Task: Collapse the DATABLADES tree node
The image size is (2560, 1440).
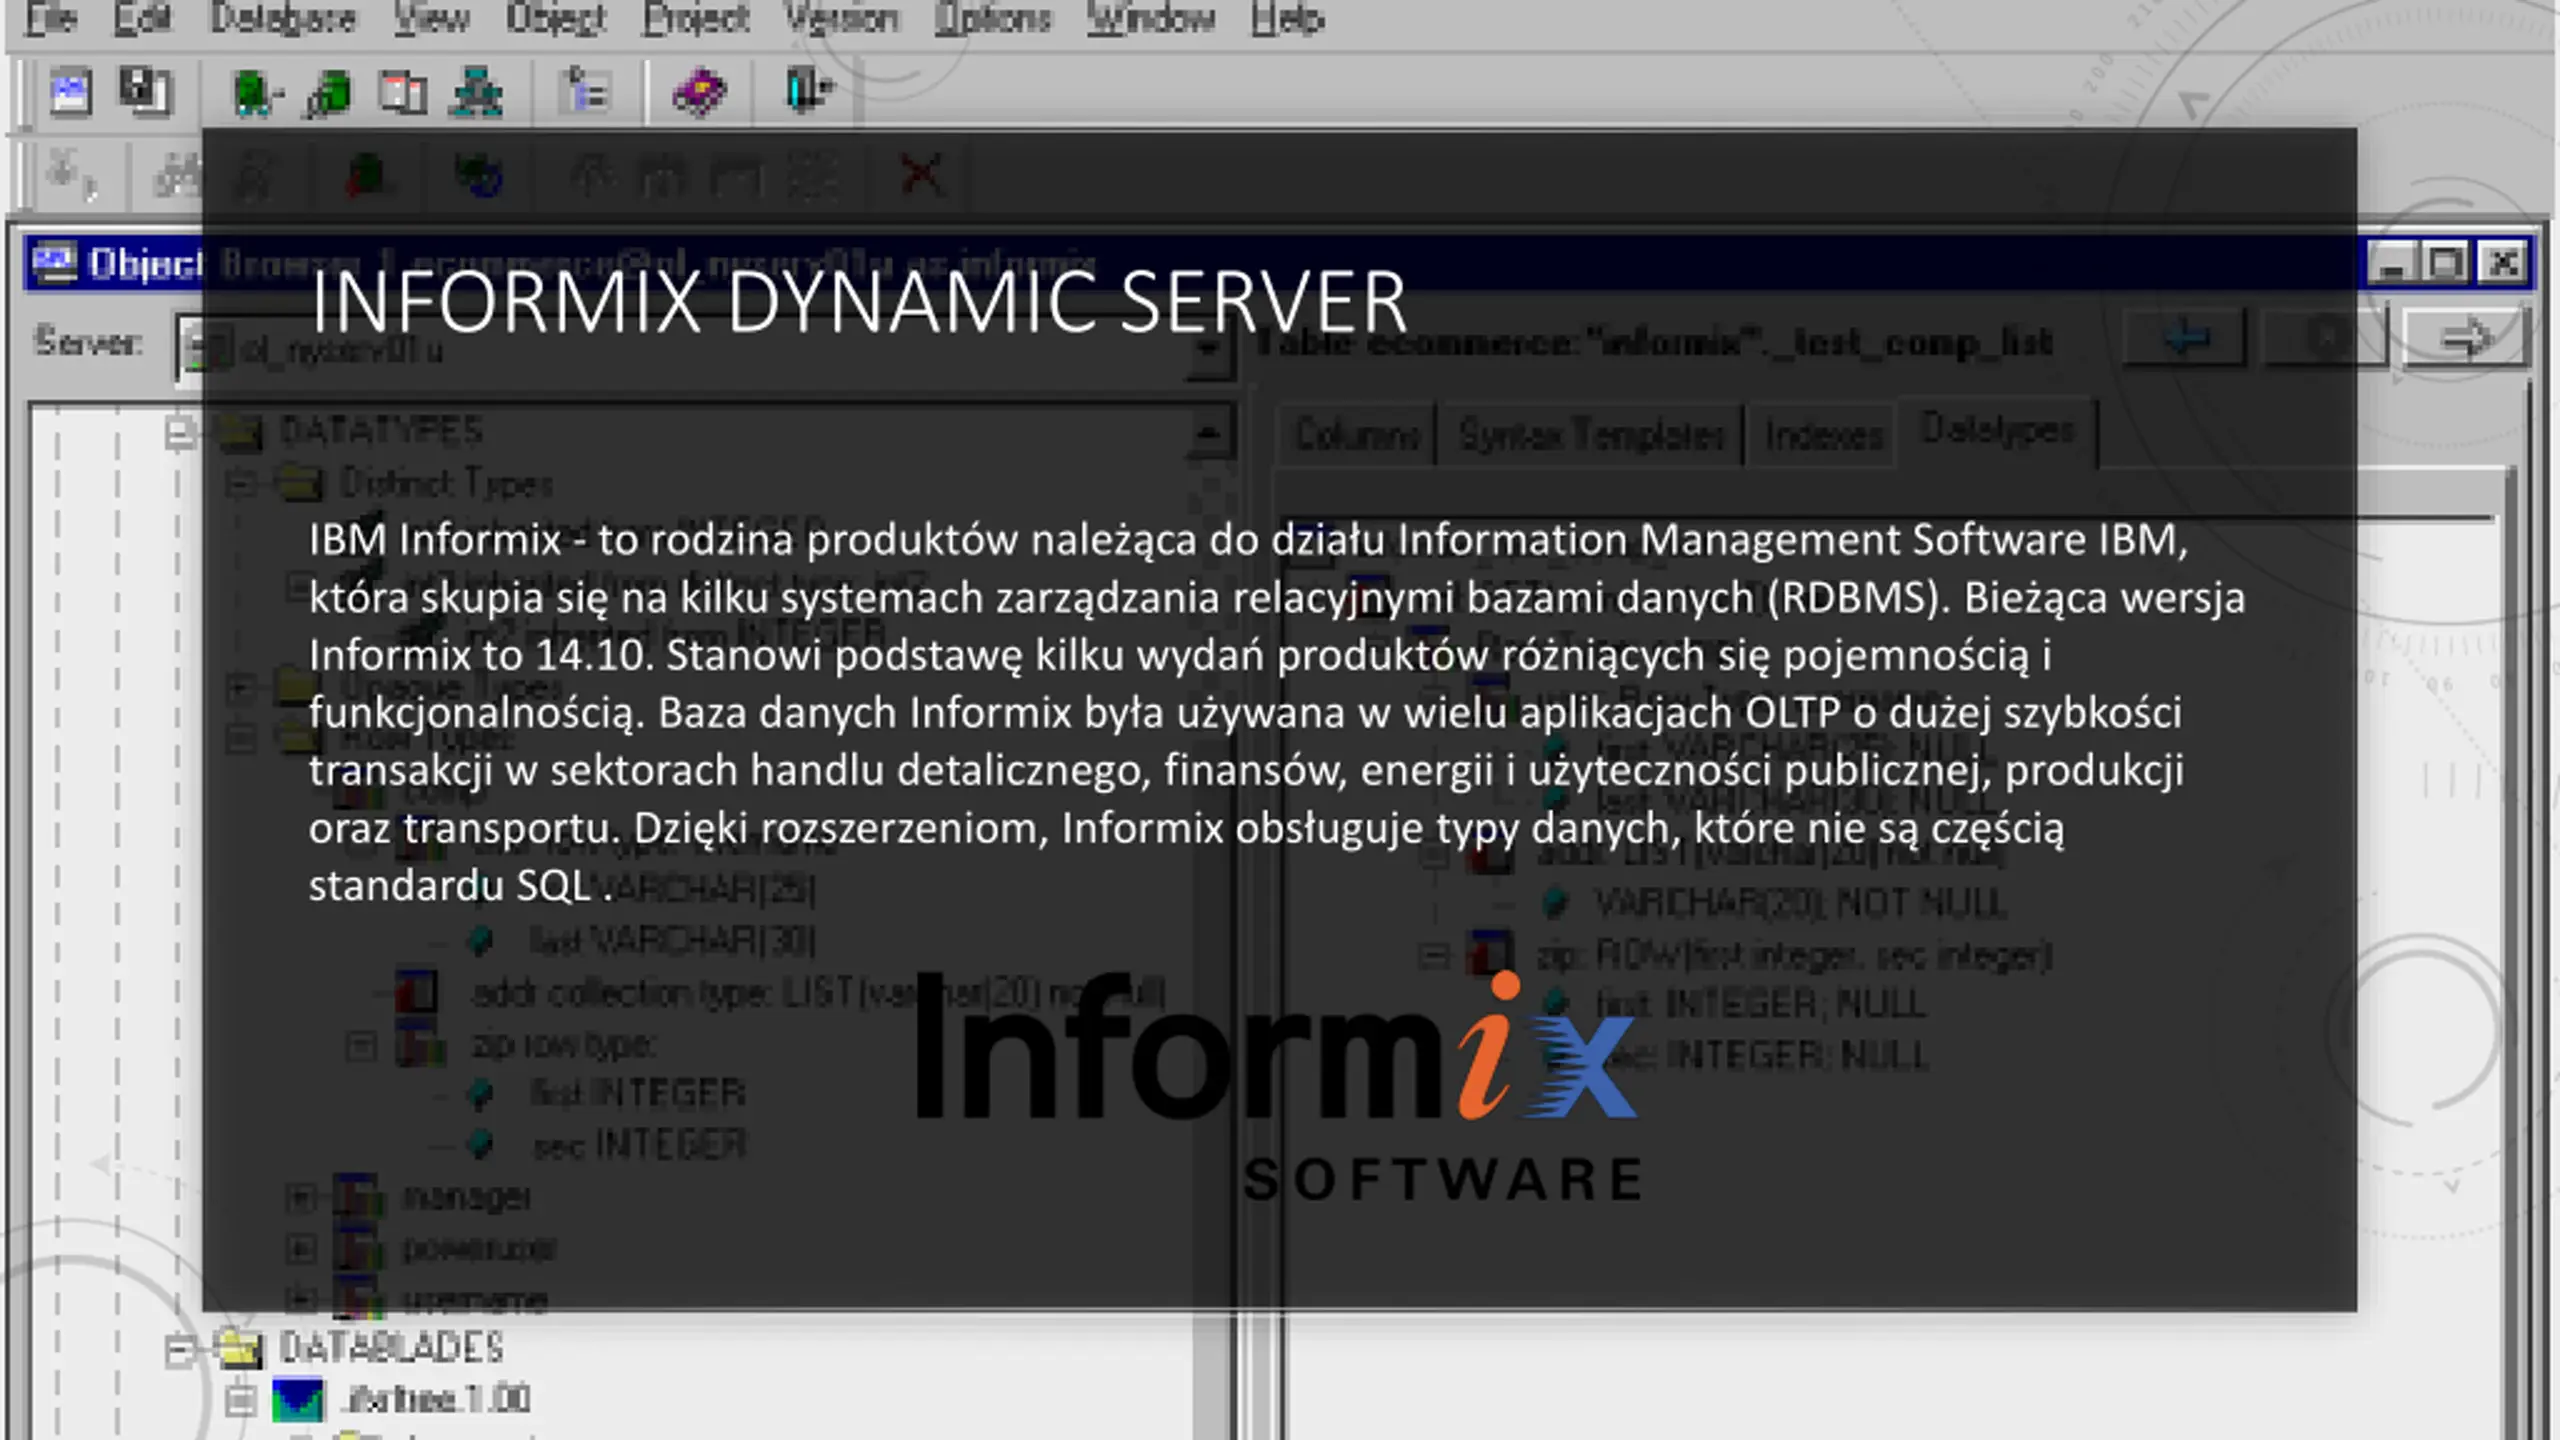Action: [180, 1350]
